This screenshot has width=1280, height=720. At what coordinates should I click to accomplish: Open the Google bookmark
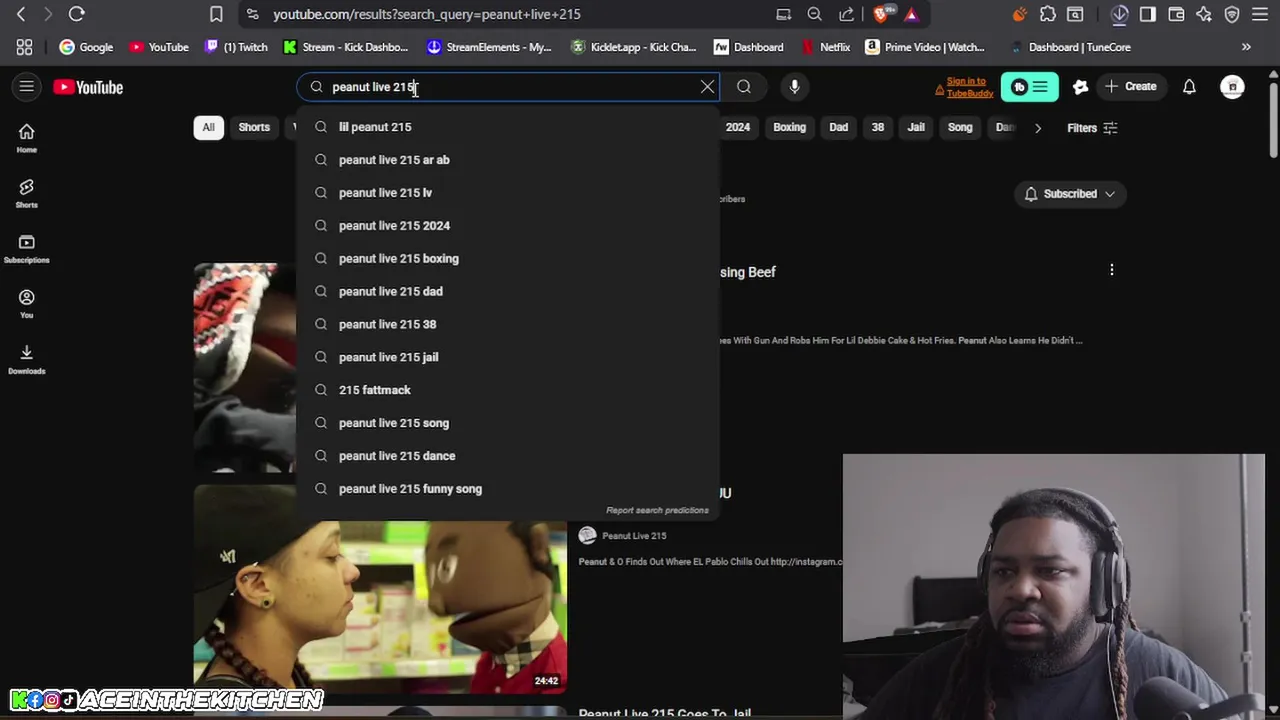click(x=86, y=47)
